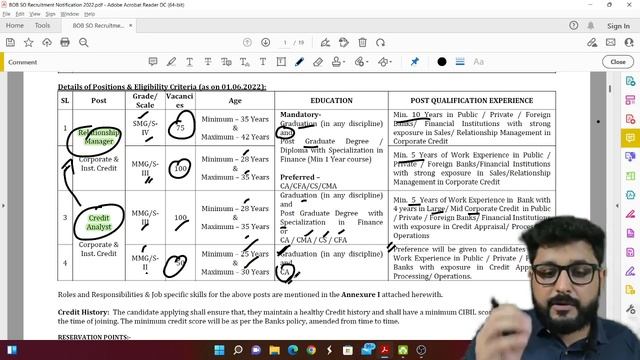
Task: Delete with trash can icon
Action: coord(362,42)
